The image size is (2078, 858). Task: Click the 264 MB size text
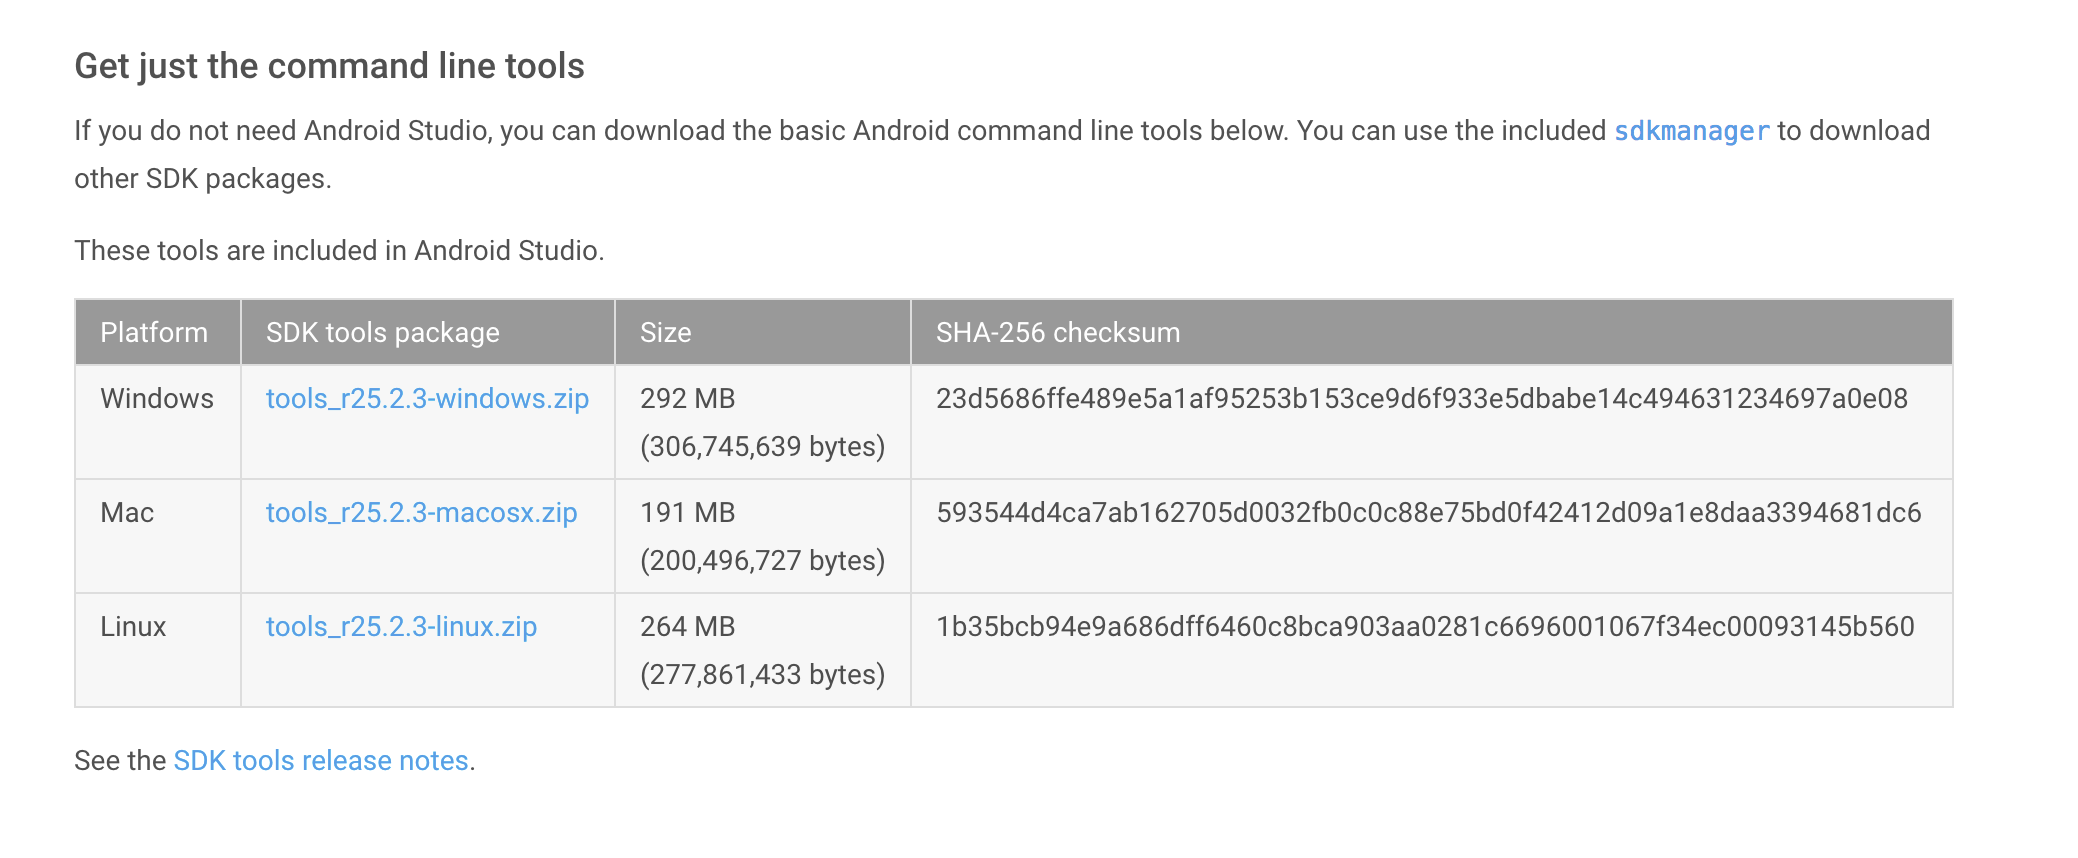pyautogui.click(x=687, y=627)
